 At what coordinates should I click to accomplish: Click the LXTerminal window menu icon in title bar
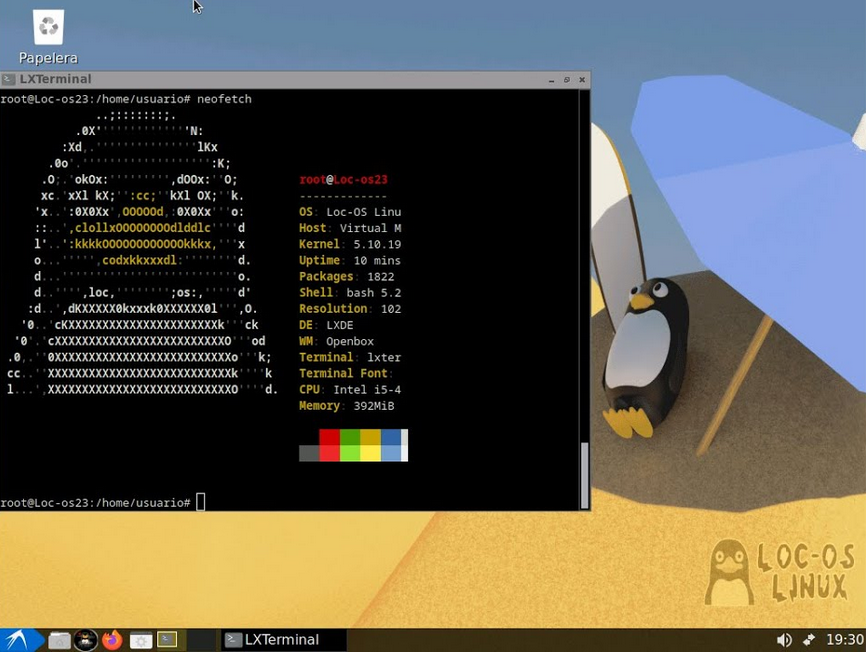pyautogui.click(x=8, y=79)
